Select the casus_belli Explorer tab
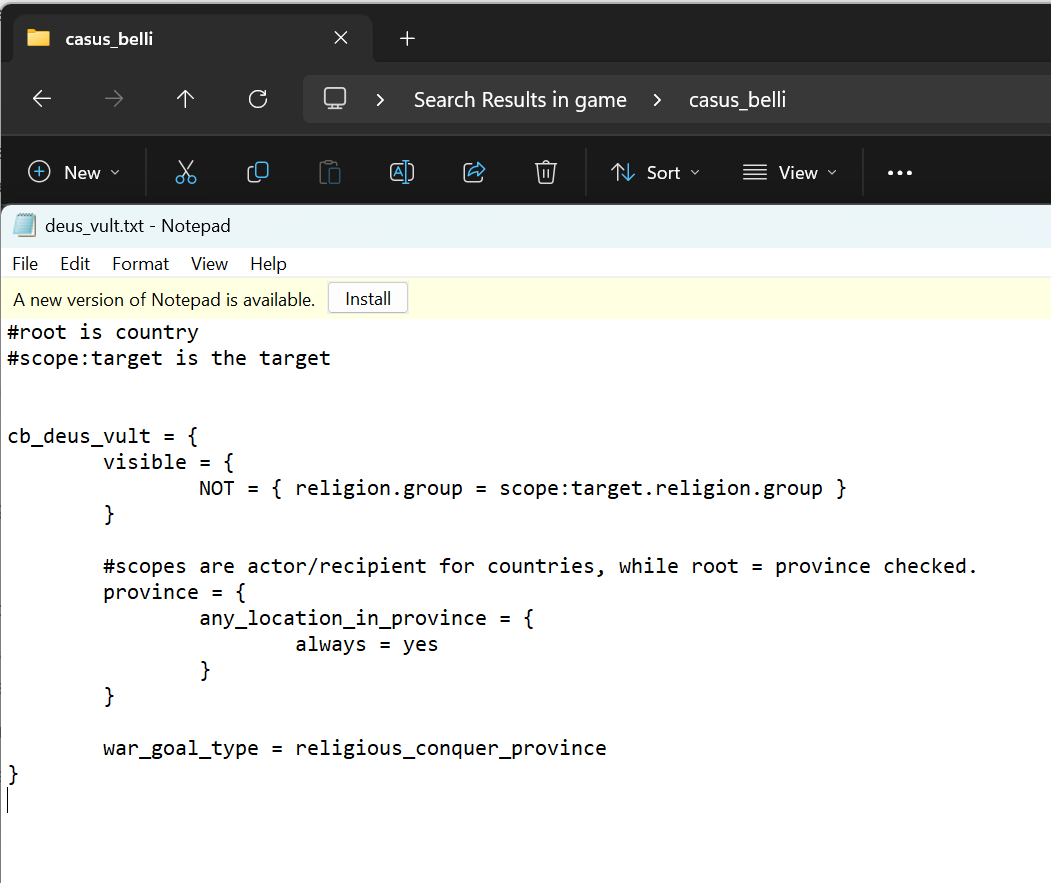 coord(192,38)
